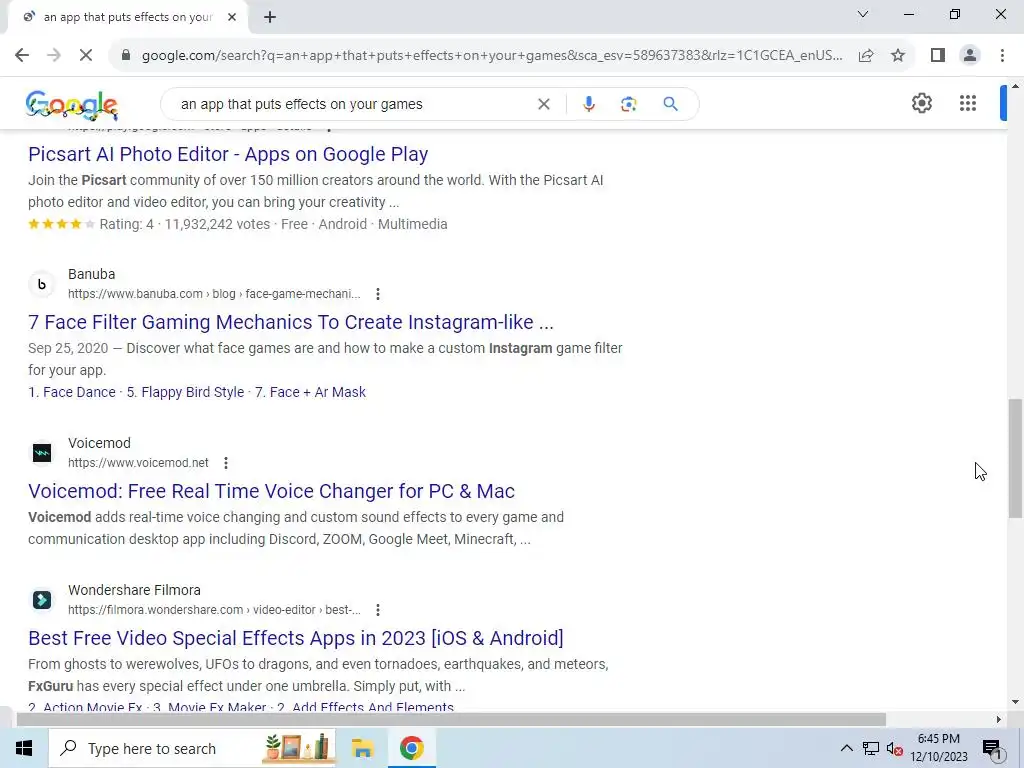Click the filmora.wondershare.com URL breadcrumb
This screenshot has height=768, width=1024.
[x=214, y=610]
